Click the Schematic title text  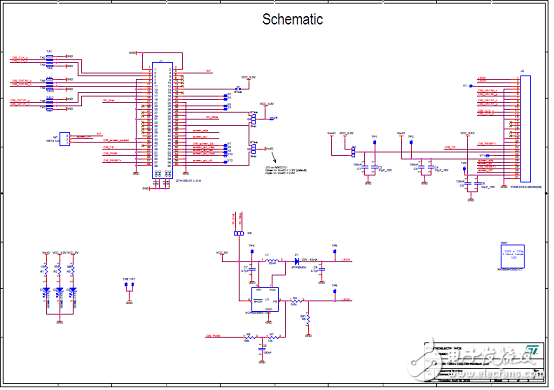tap(293, 19)
